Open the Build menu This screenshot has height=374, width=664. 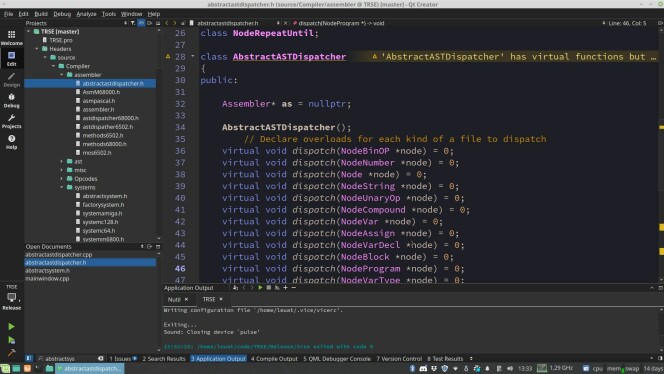pyautogui.click(x=41, y=14)
